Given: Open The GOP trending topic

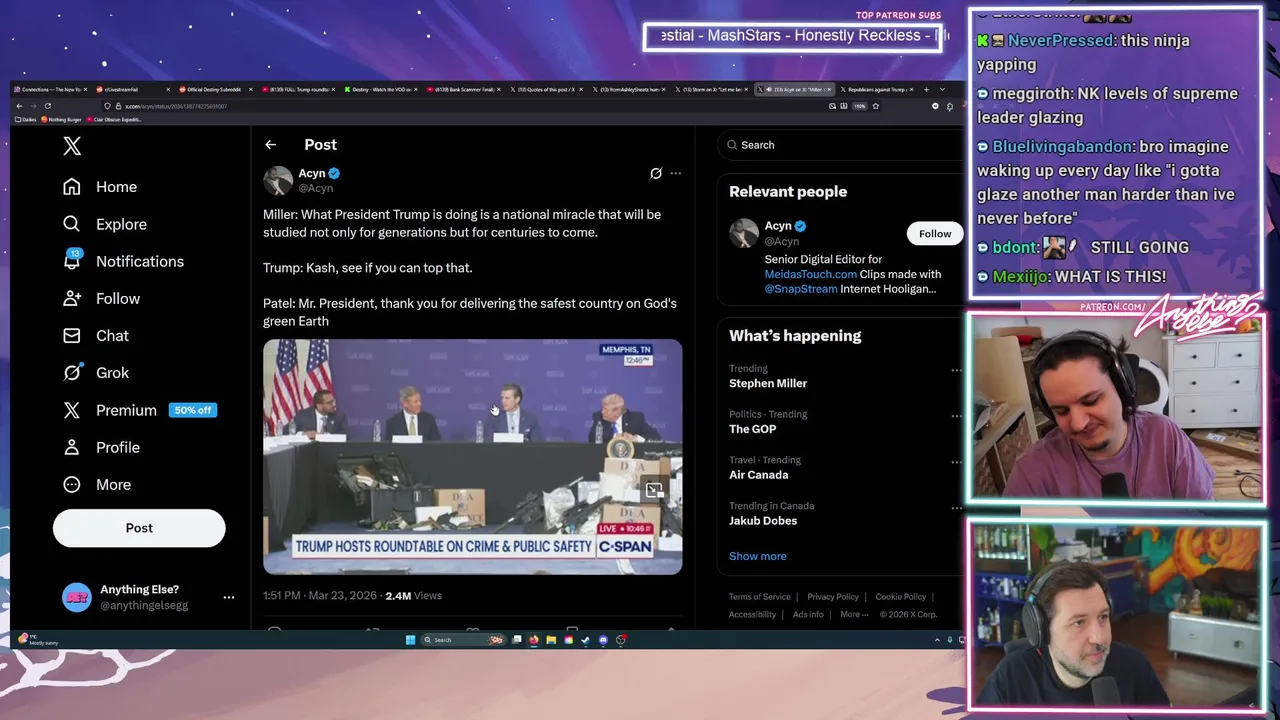Looking at the screenshot, I should tap(753, 429).
